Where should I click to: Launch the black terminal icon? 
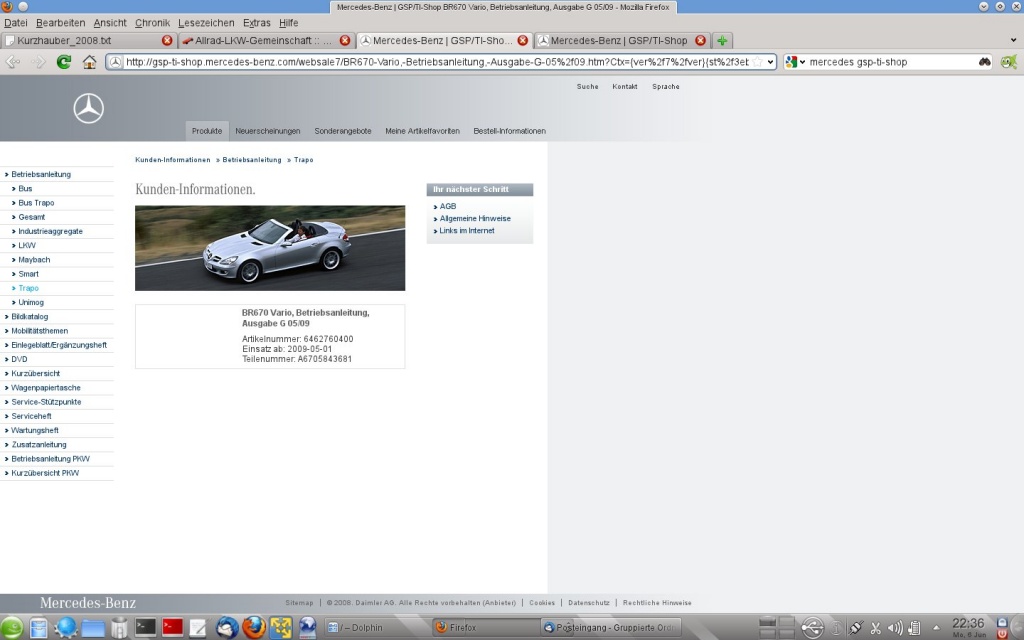pyautogui.click(x=145, y=628)
